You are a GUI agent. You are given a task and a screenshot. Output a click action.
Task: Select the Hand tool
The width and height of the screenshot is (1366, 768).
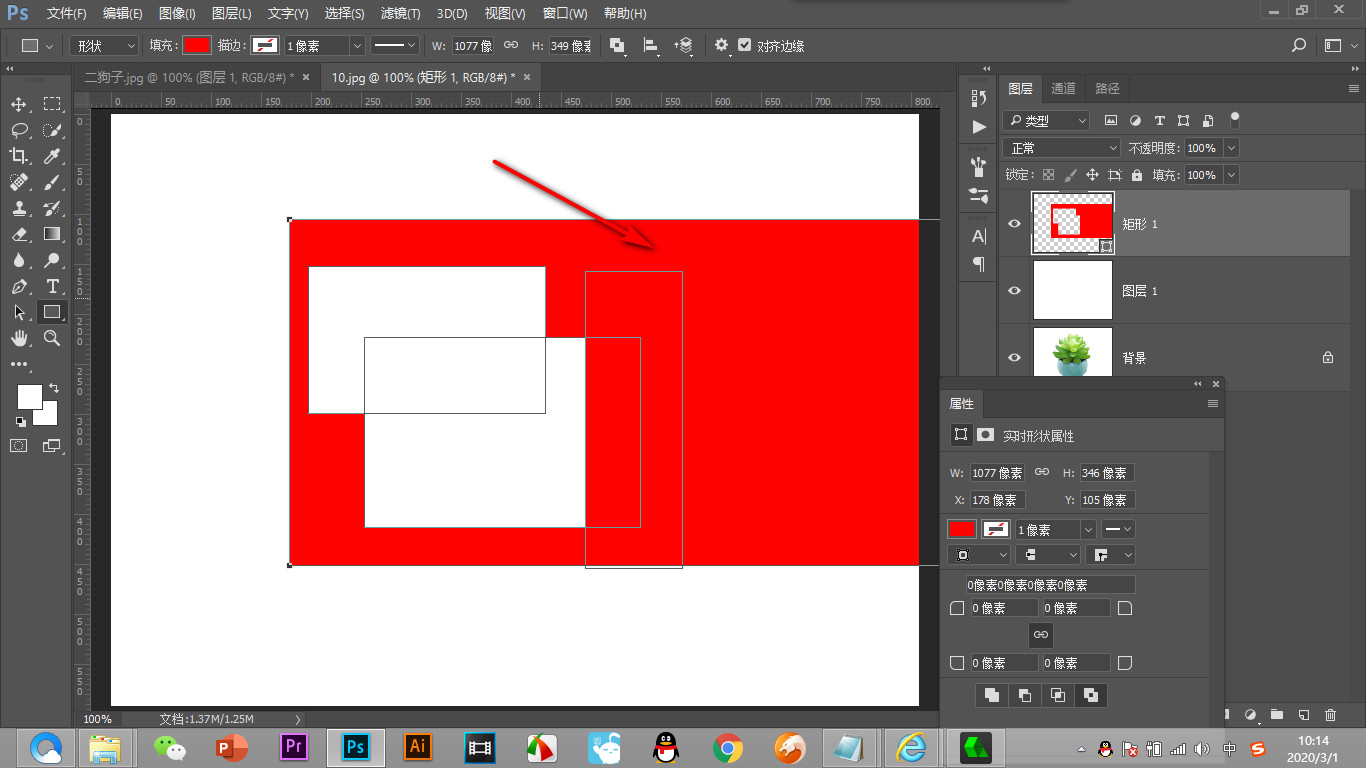[19, 338]
